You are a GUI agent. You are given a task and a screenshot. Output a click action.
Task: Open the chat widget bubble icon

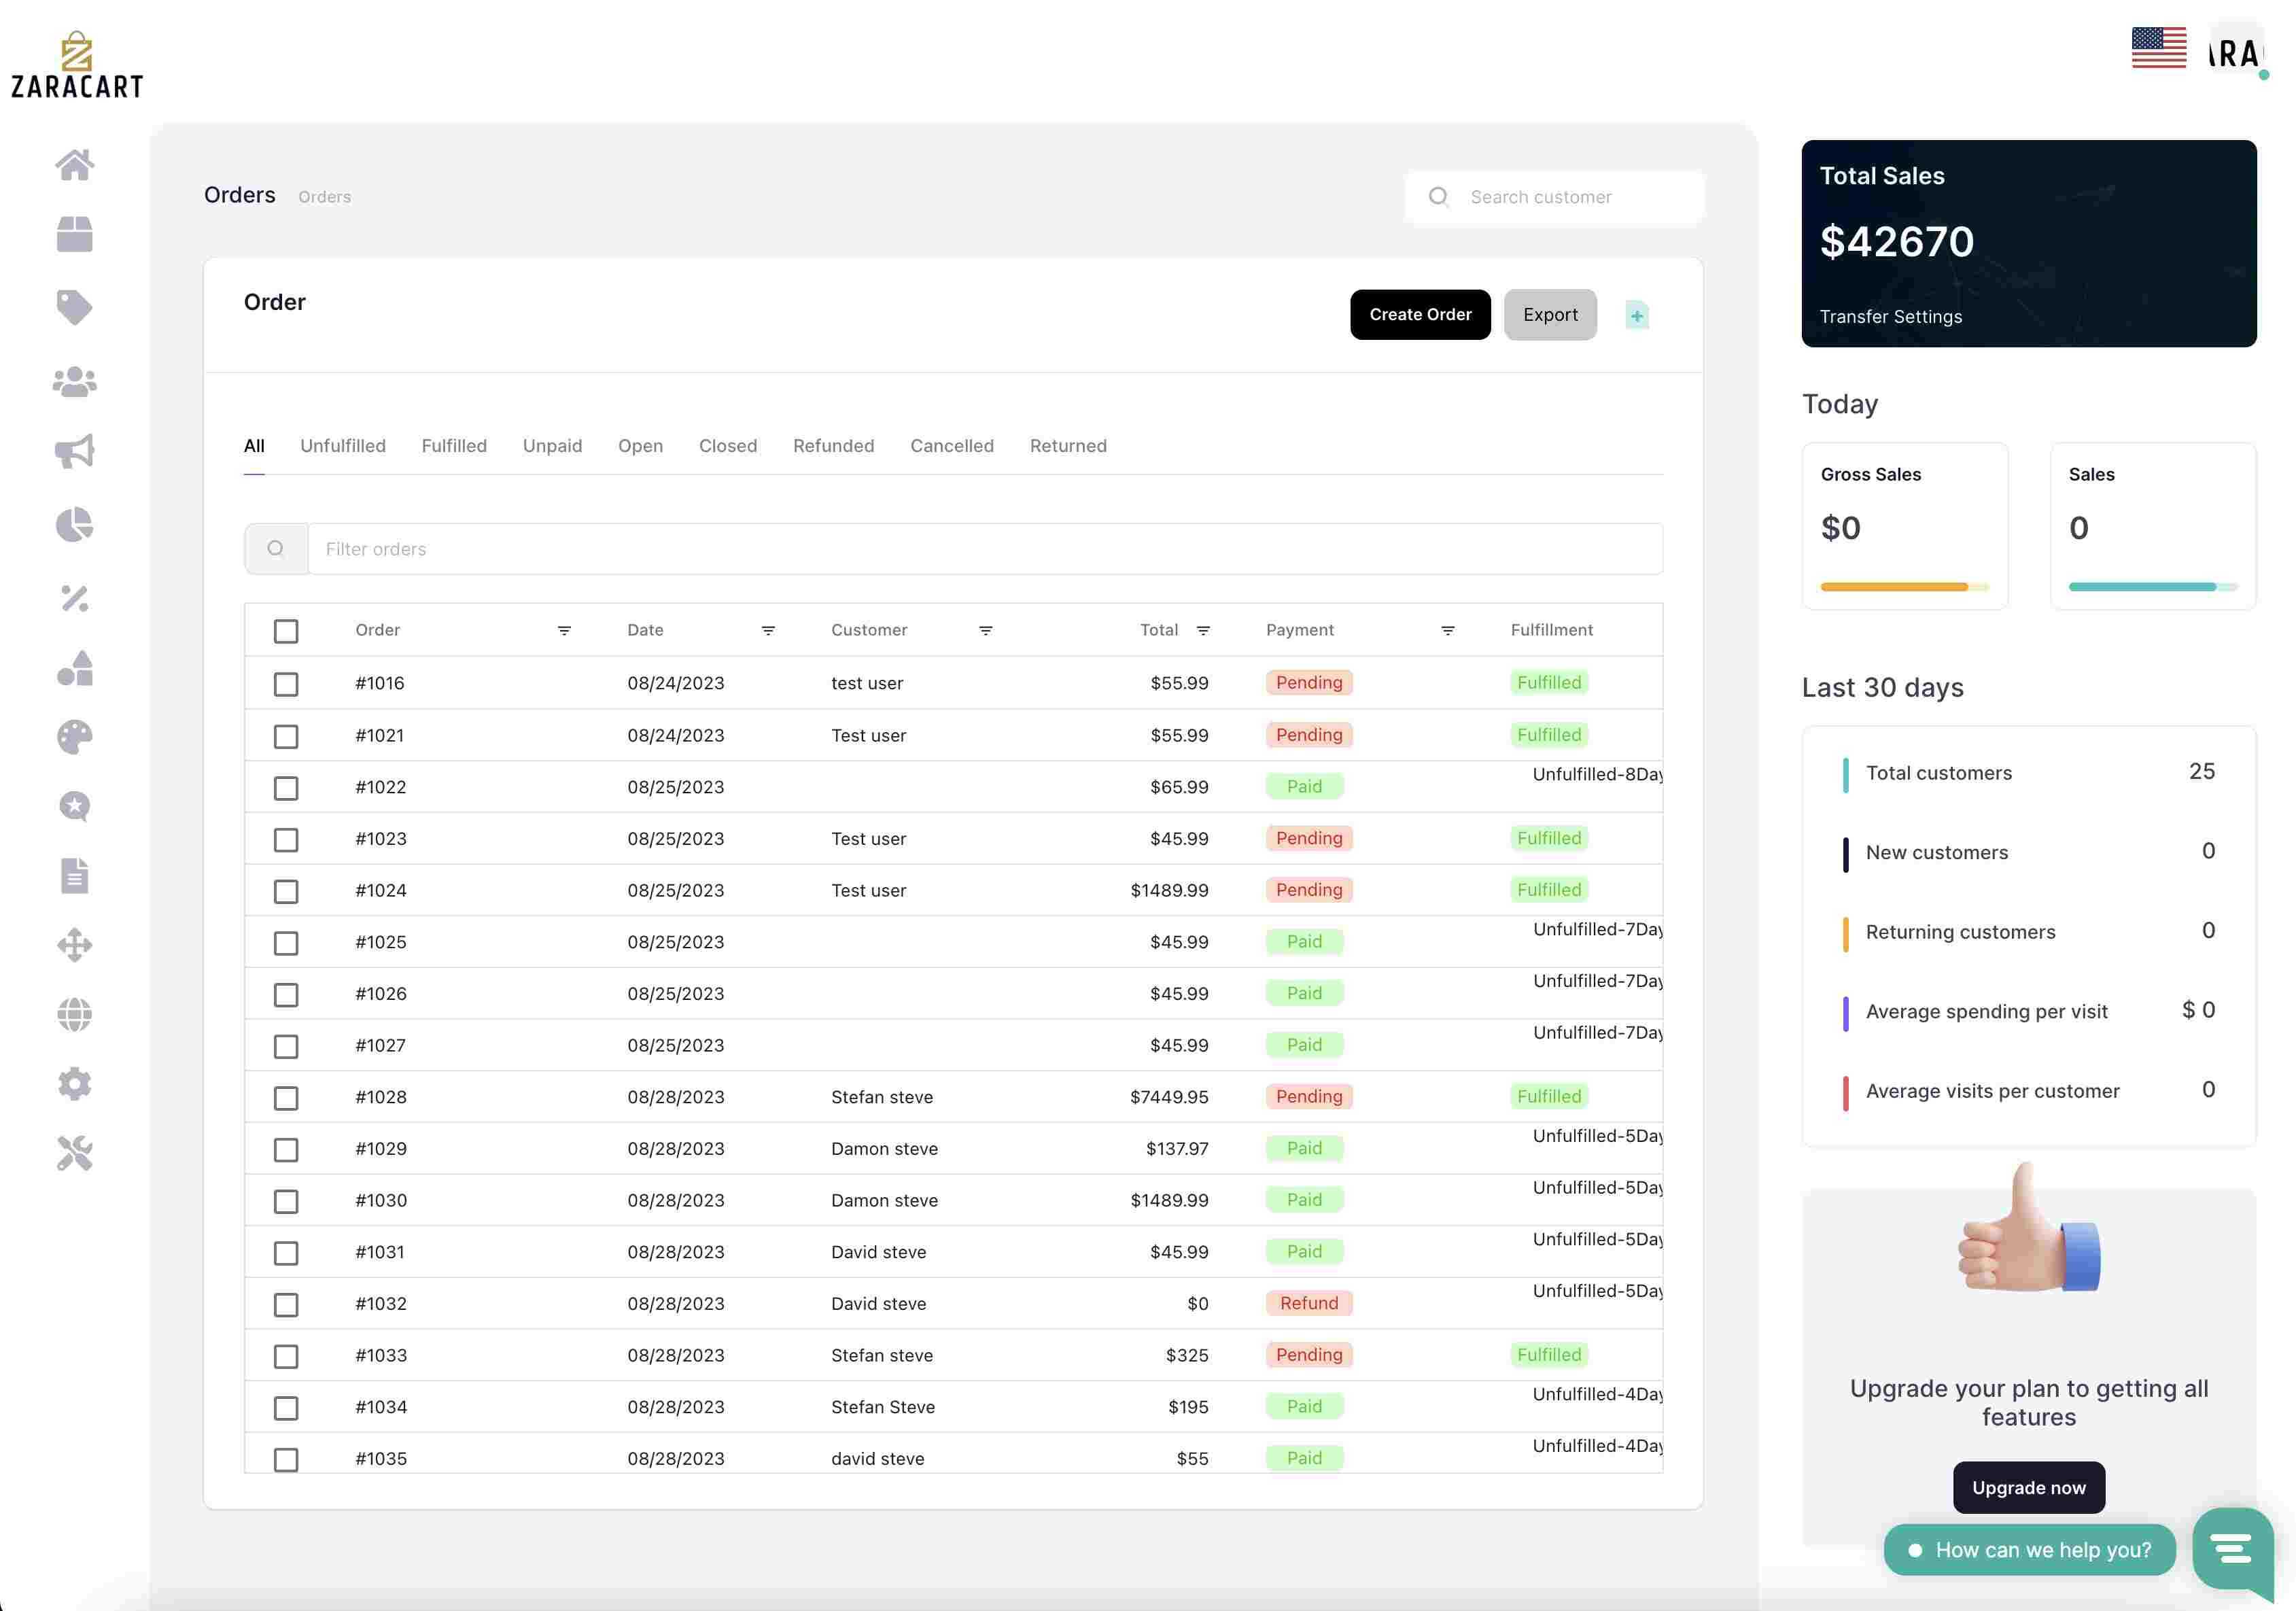click(2232, 1549)
